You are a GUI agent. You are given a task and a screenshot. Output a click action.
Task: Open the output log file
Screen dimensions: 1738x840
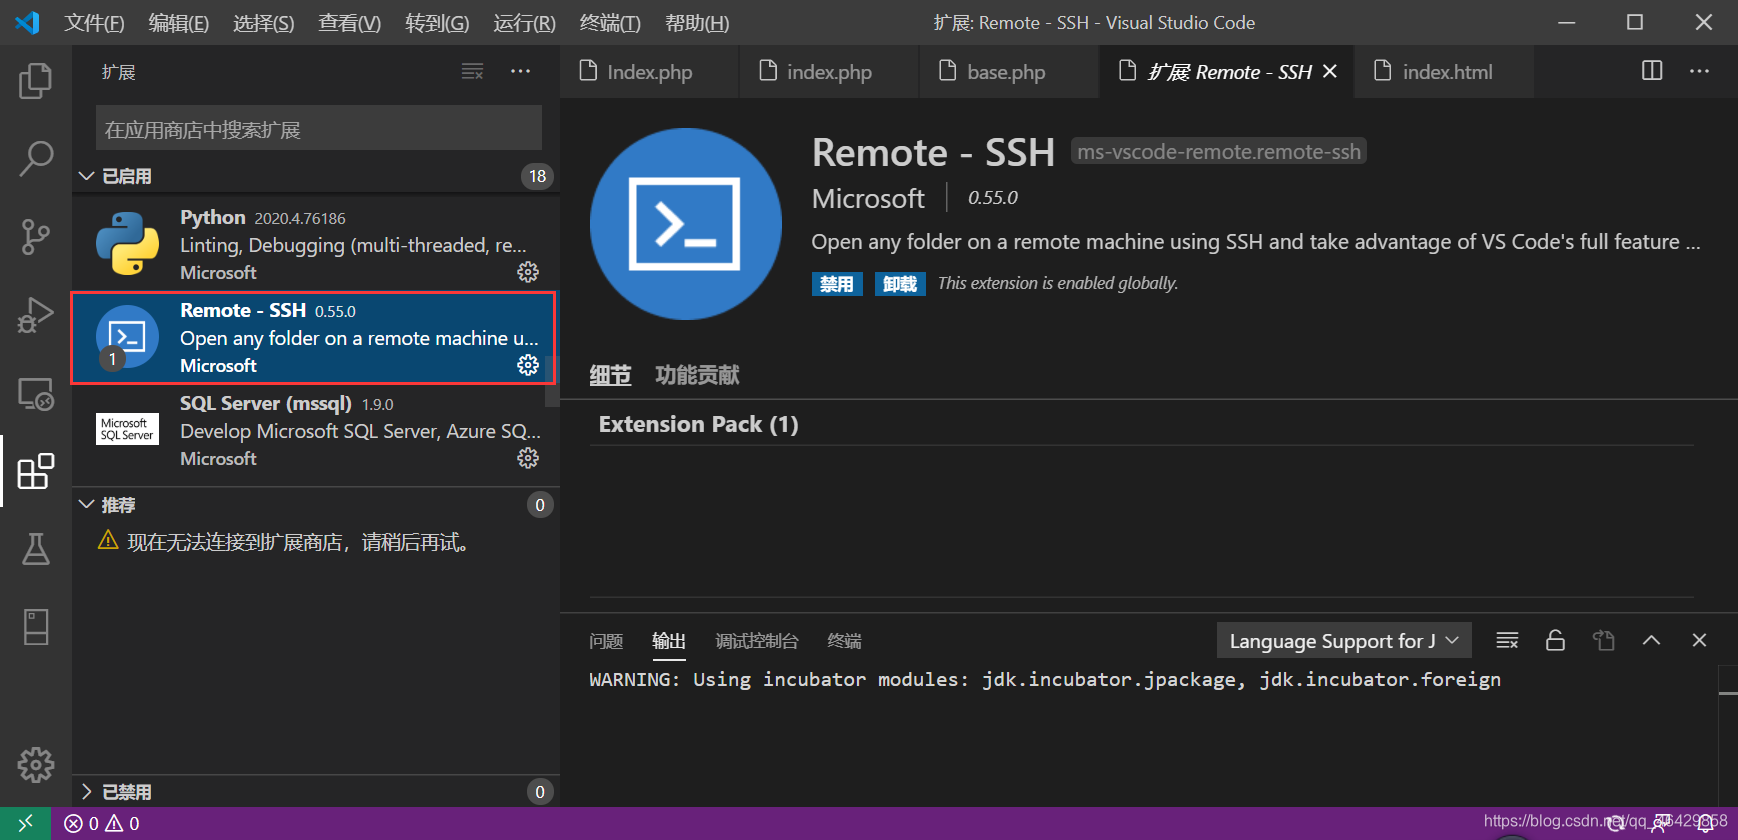click(1604, 641)
